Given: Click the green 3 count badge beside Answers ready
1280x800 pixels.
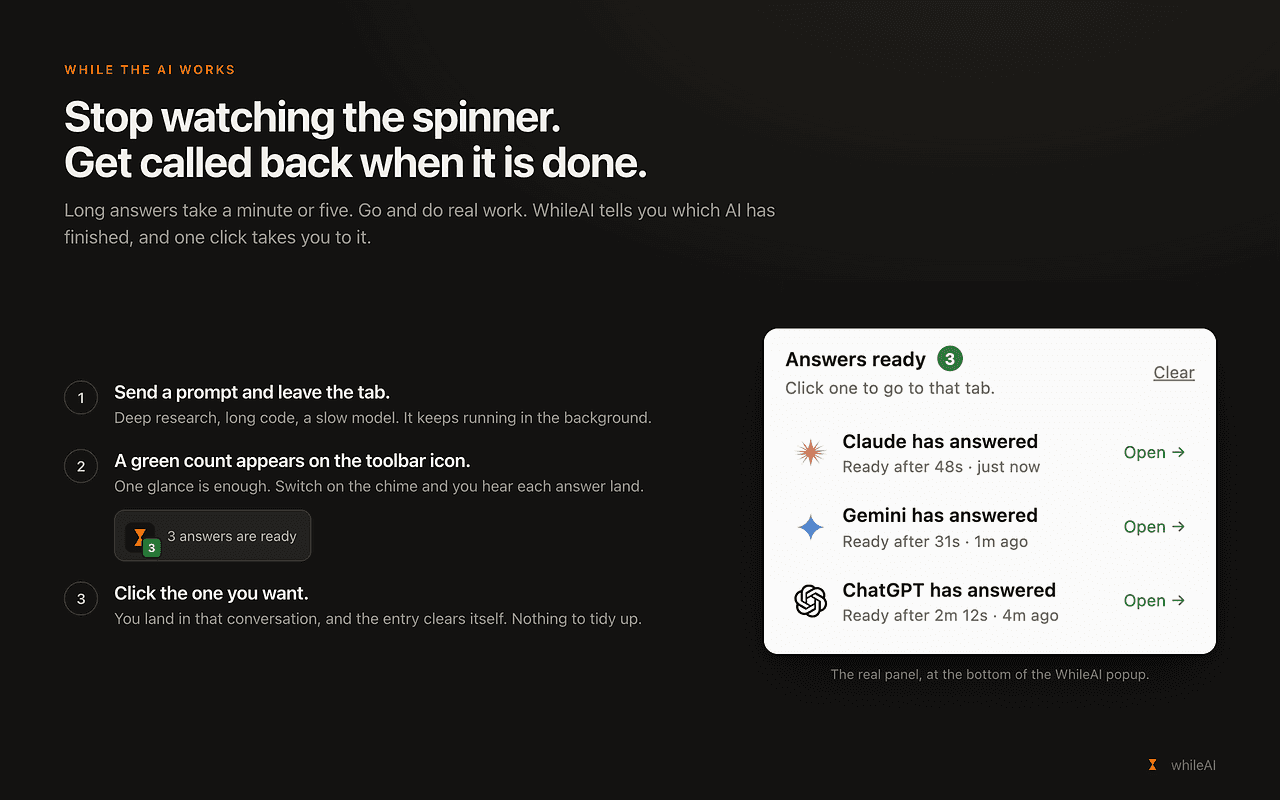Looking at the screenshot, I should click(x=950, y=359).
